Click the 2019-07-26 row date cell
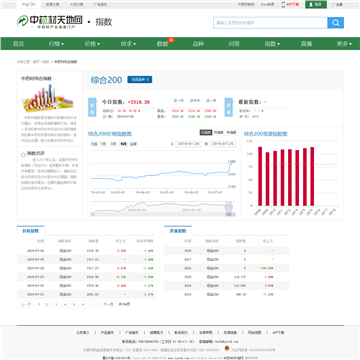 pos(35,251)
